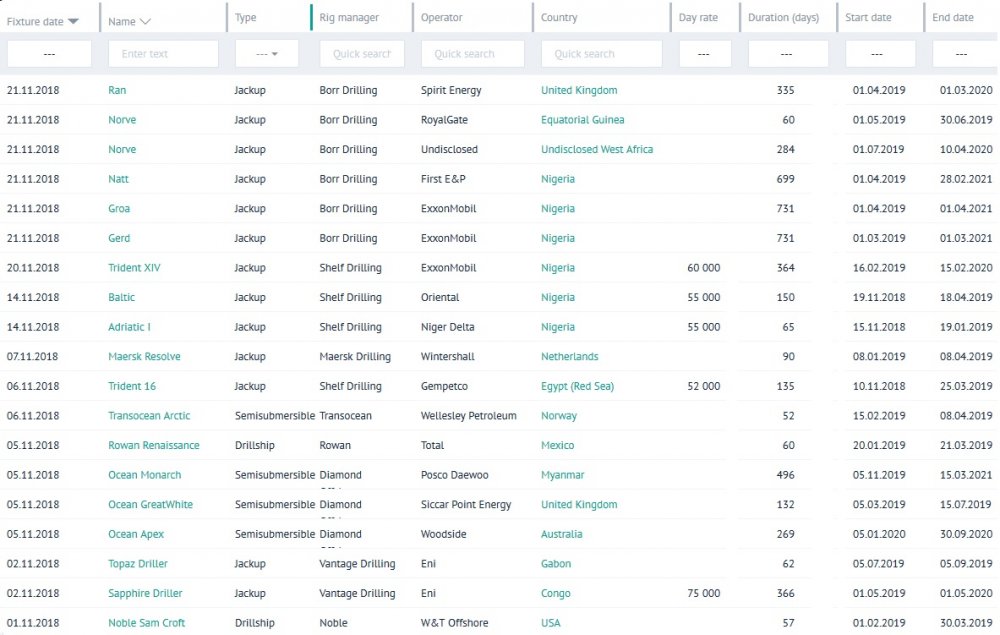Open the Adriatic I rig link

pos(129,327)
